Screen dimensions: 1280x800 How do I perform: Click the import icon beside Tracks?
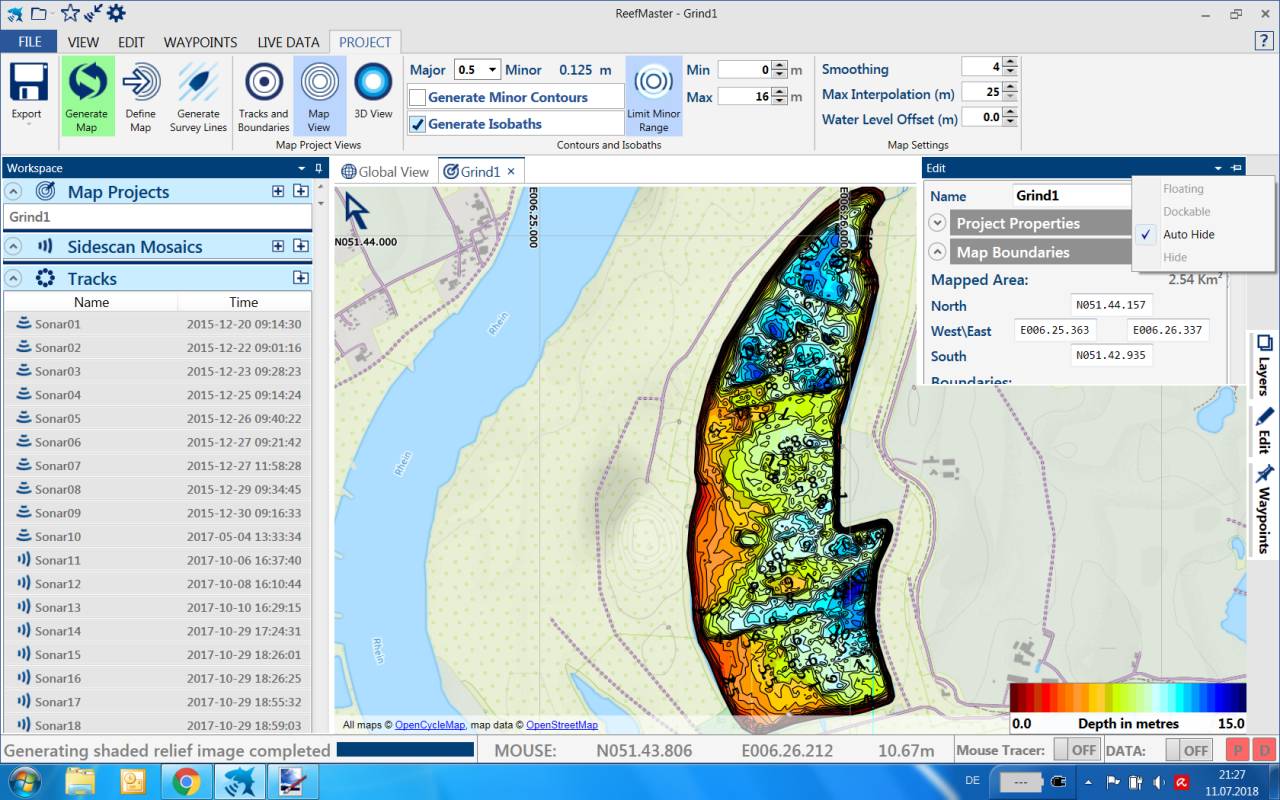pos(300,278)
